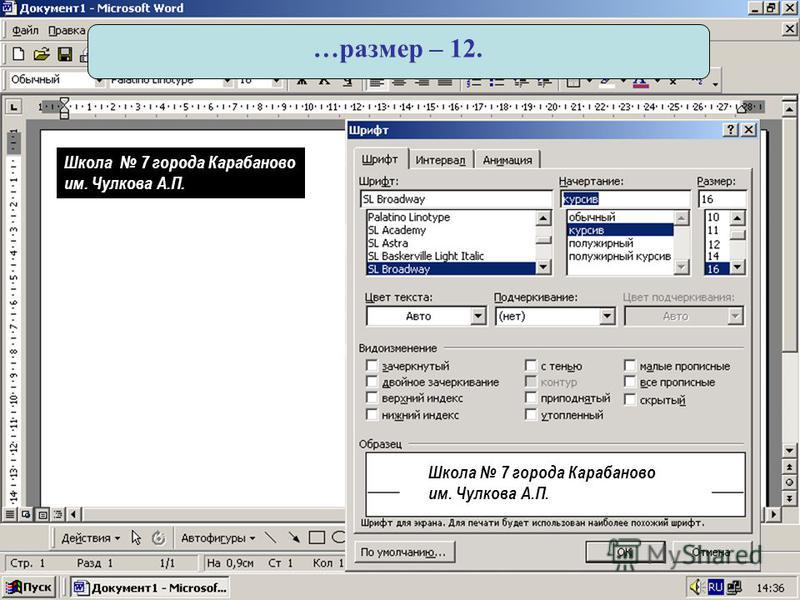Screen dimensions: 800x600
Task: Open the Подчеркивание dropdown
Action: [607, 316]
